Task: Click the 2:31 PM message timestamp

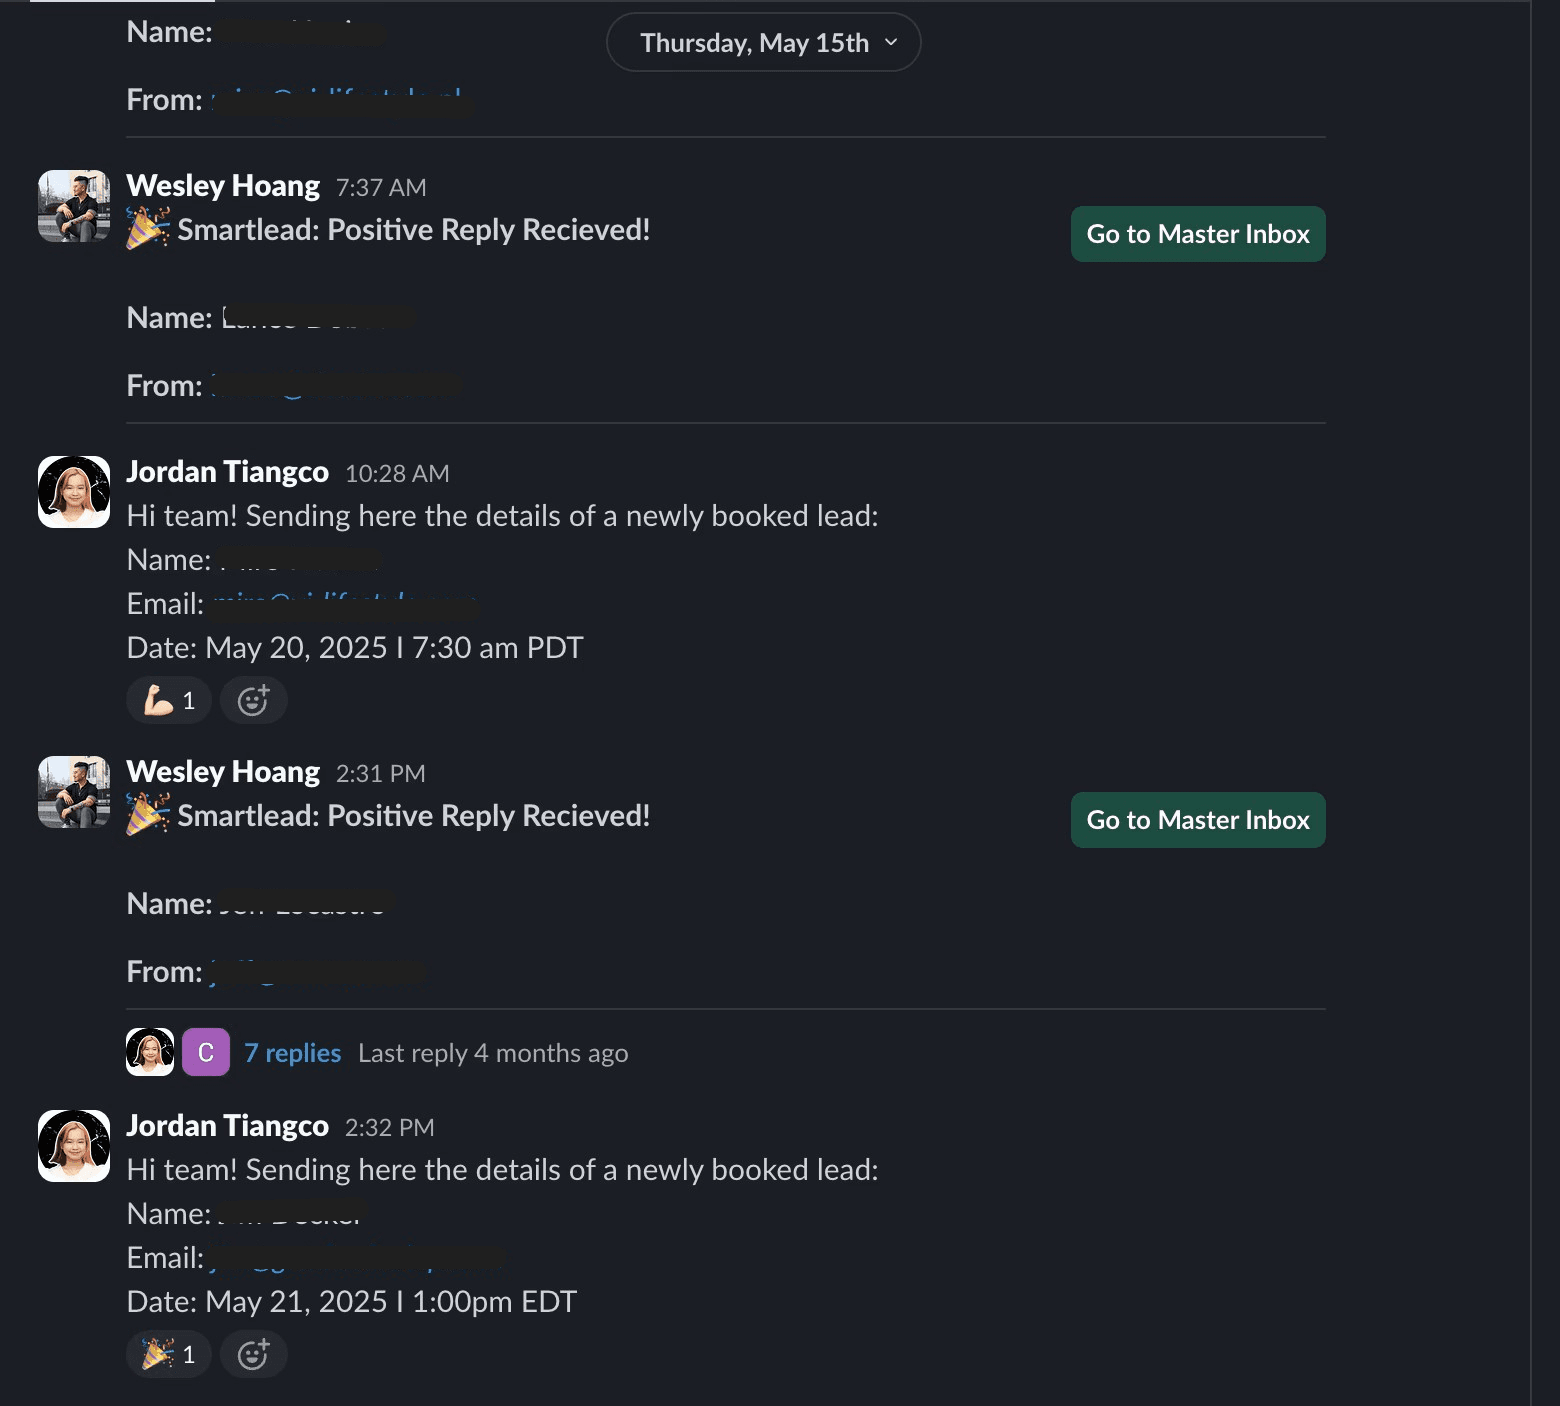Action: pyautogui.click(x=381, y=774)
